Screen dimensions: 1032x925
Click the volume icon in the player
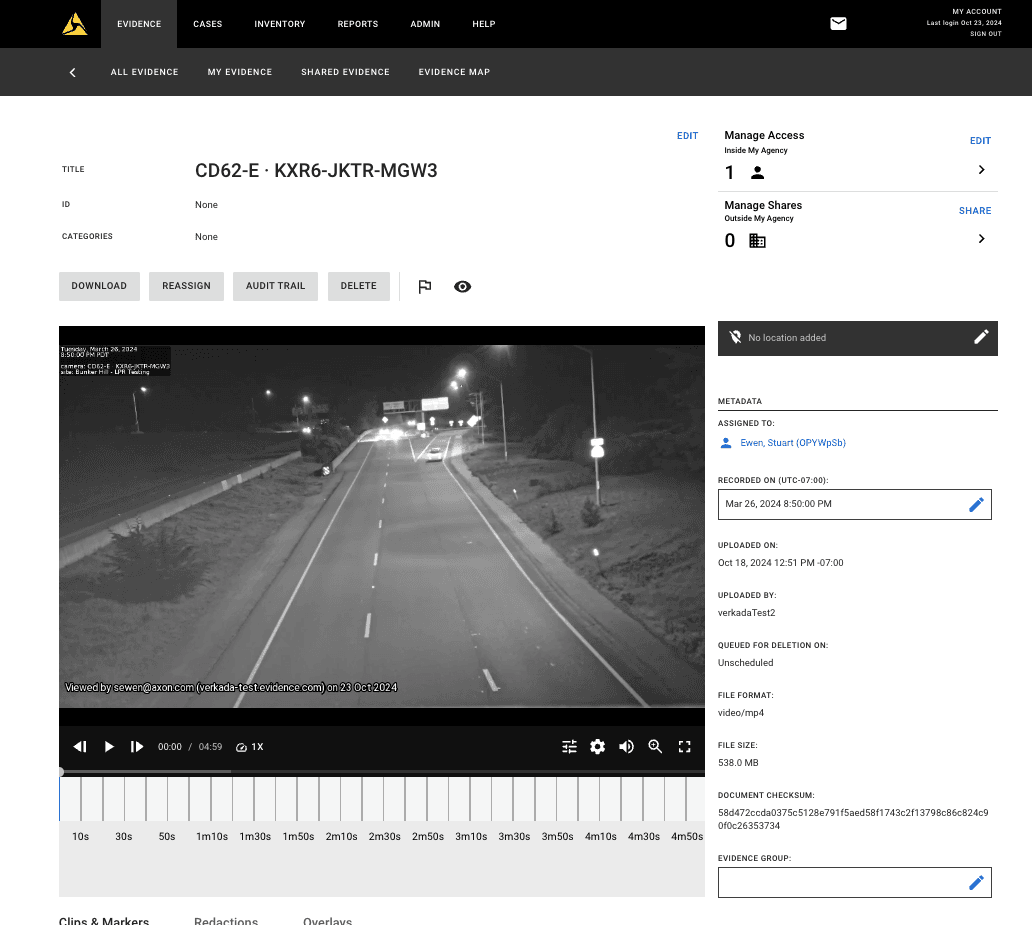626,746
